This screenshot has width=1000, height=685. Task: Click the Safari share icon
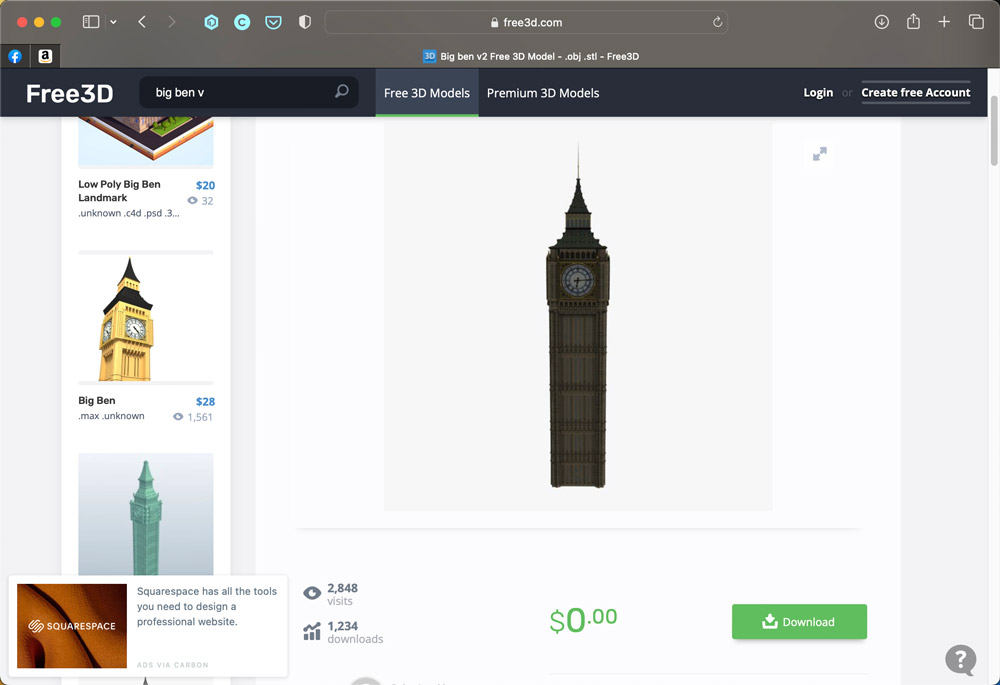(913, 22)
